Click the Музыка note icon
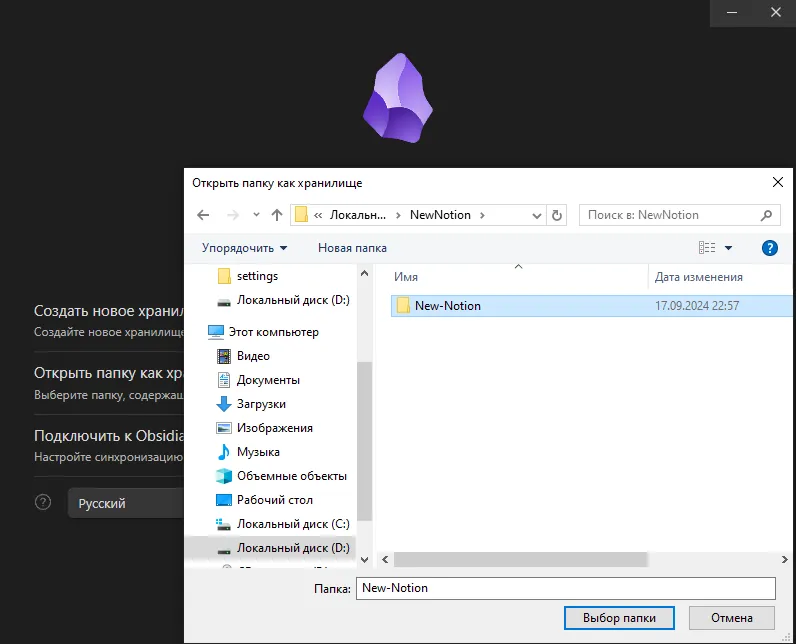This screenshot has height=644, width=796. (x=224, y=452)
